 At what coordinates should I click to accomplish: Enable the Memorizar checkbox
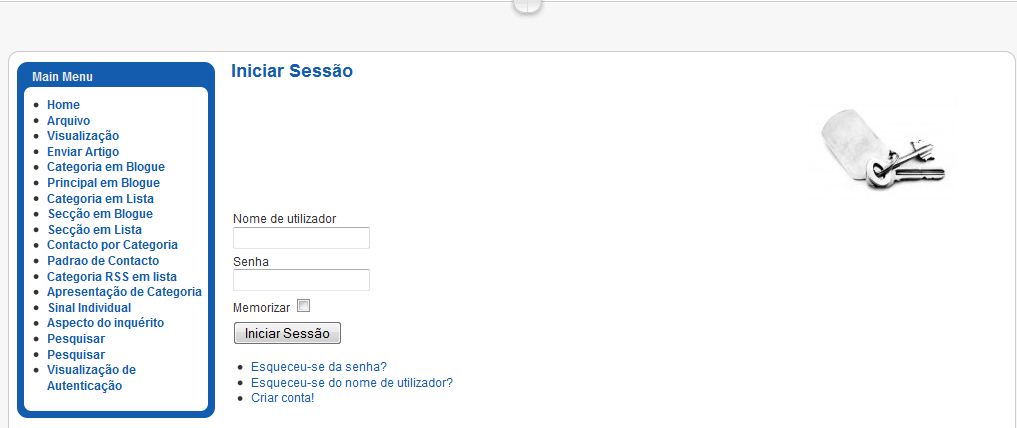click(303, 305)
